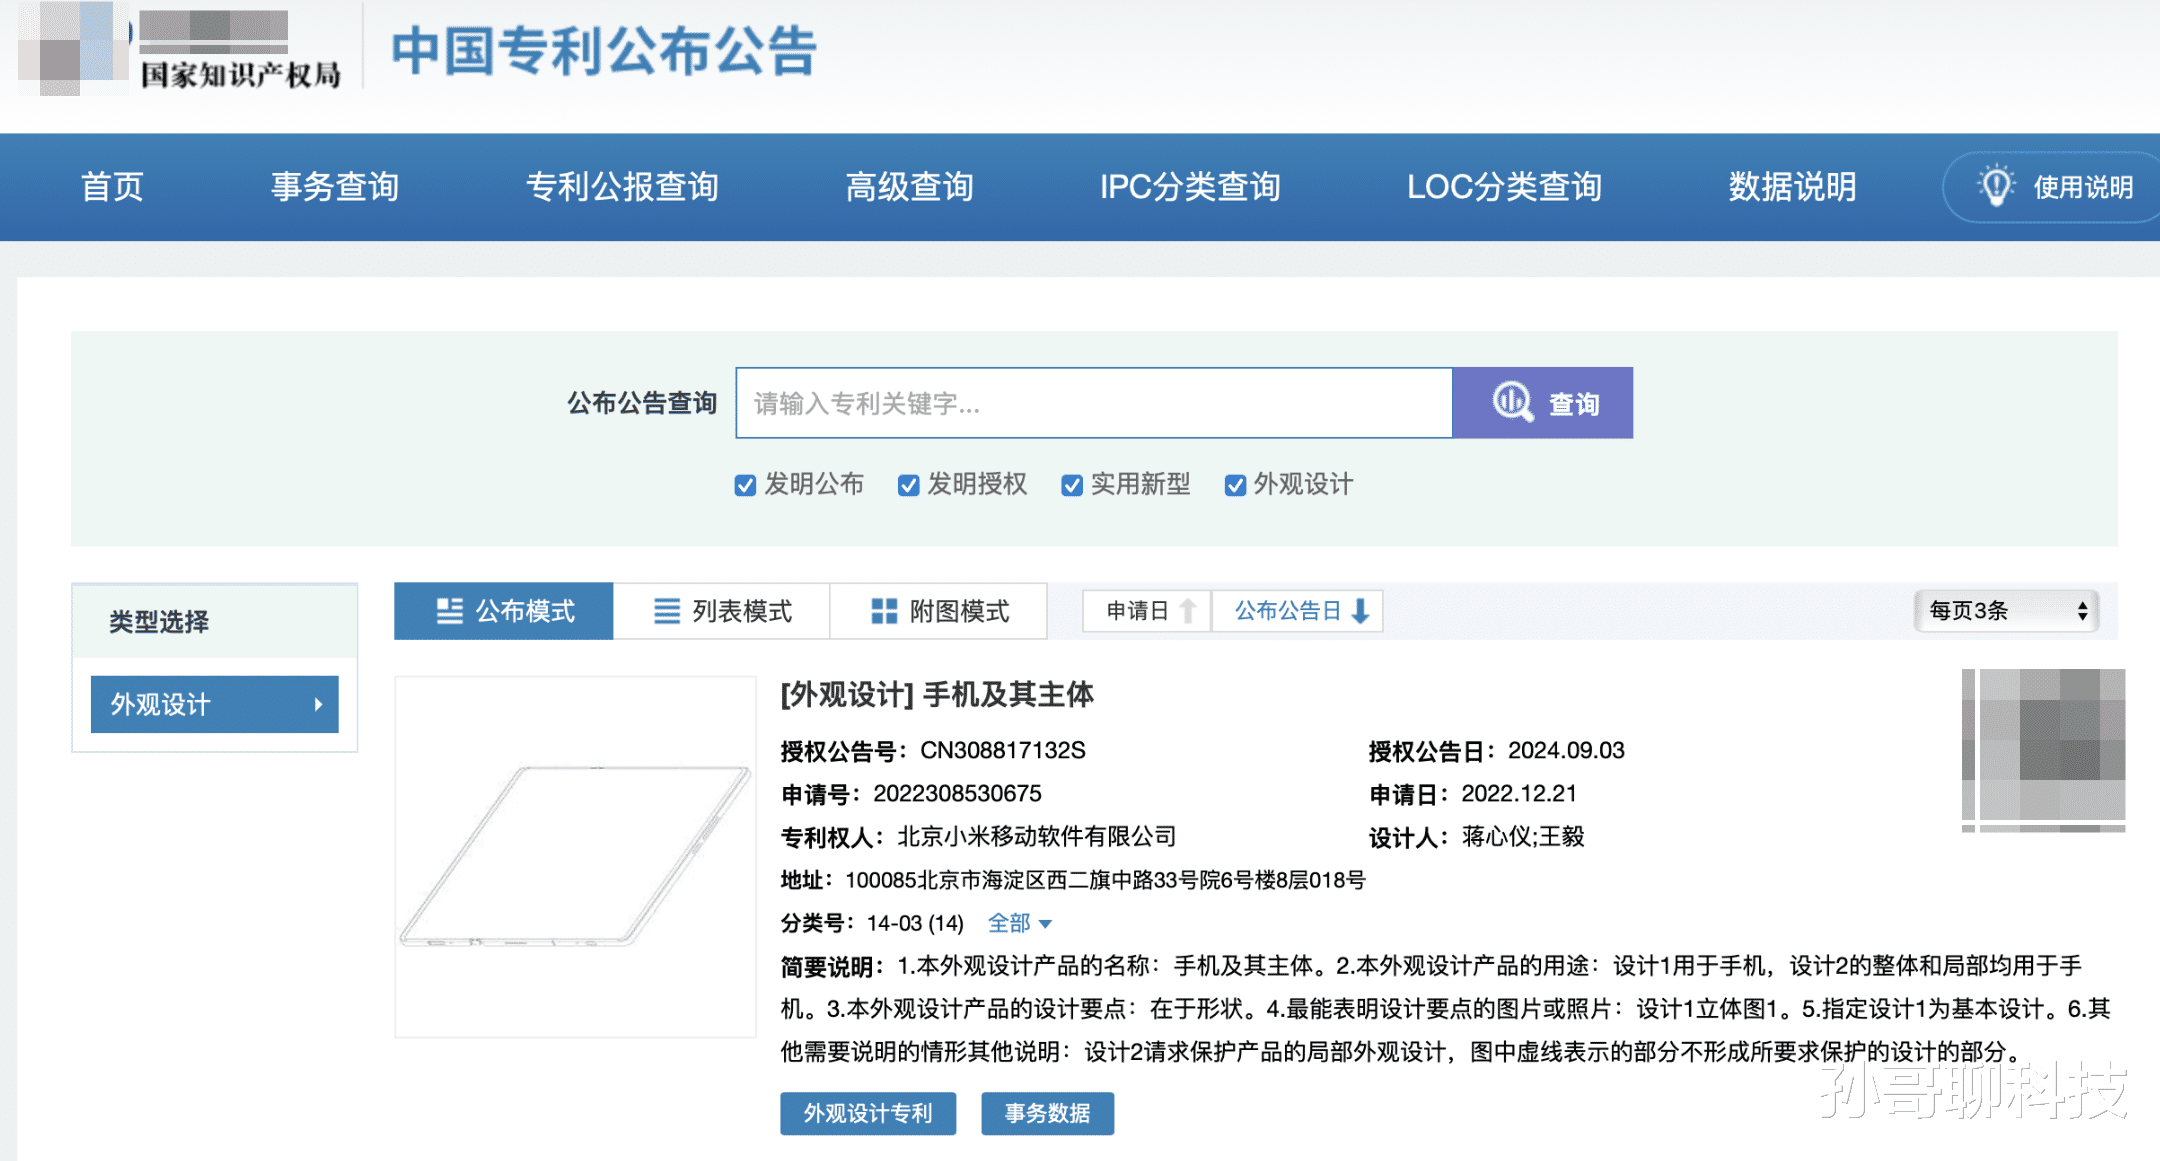The height and width of the screenshot is (1161, 2160).
Task: Open the 每页3条 results-per-page dropdown
Action: pyautogui.click(x=2006, y=611)
